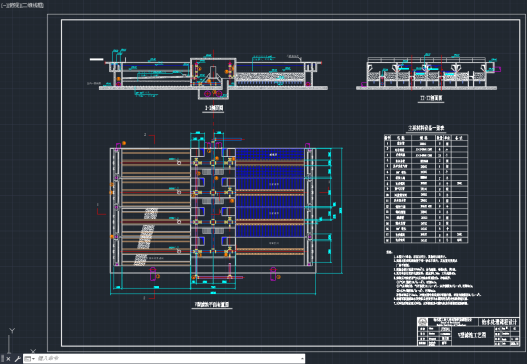Select the UCS icon with Y axis

tap(20, 341)
